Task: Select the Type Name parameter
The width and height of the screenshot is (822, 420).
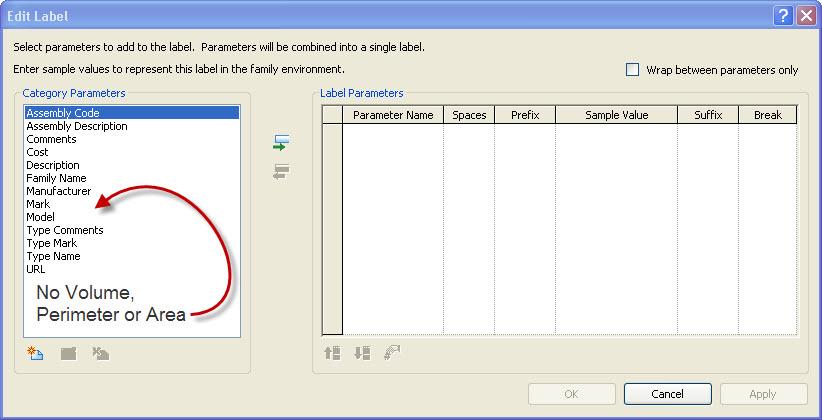Action: [x=132, y=256]
